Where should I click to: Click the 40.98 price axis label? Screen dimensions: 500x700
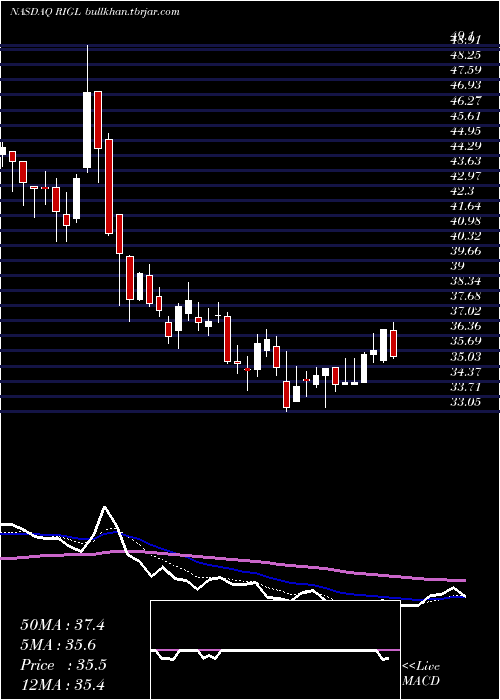(467, 221)
